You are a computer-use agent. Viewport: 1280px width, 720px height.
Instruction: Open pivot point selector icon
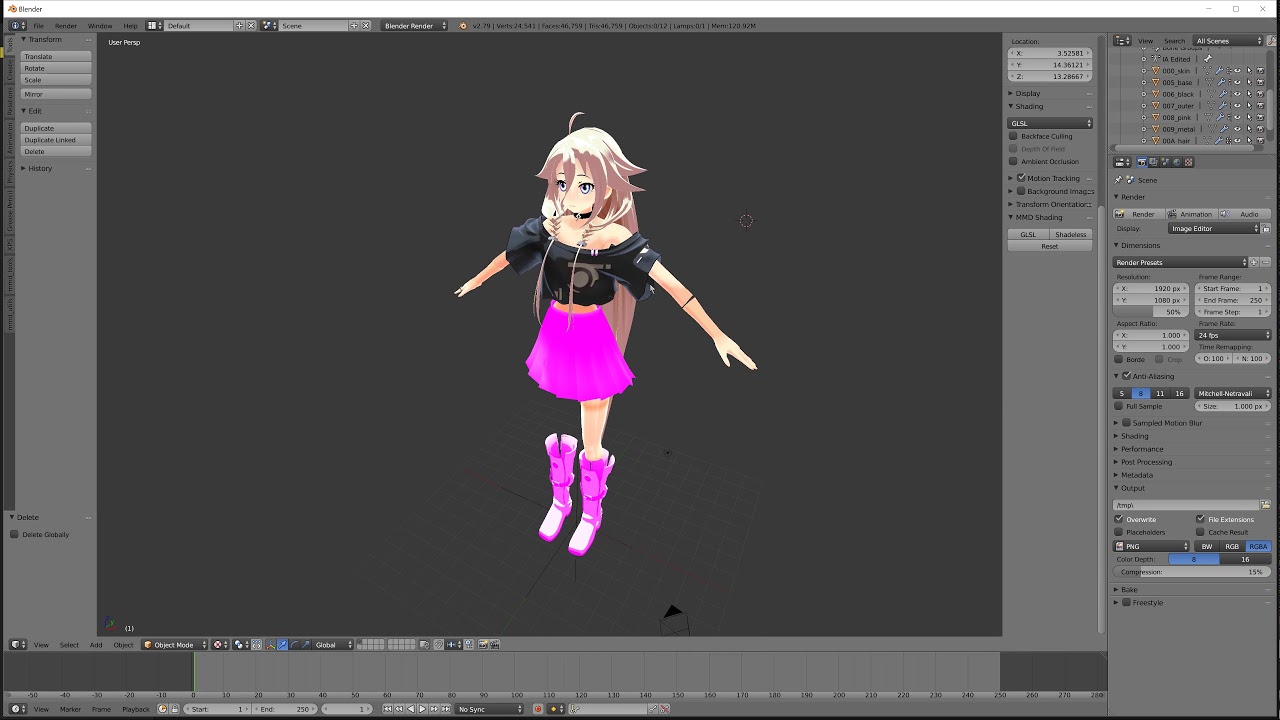click(241, 645)
